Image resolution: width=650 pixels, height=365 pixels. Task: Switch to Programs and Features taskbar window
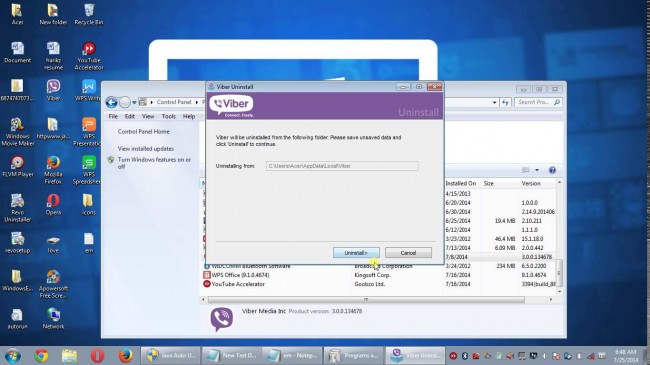353,355
